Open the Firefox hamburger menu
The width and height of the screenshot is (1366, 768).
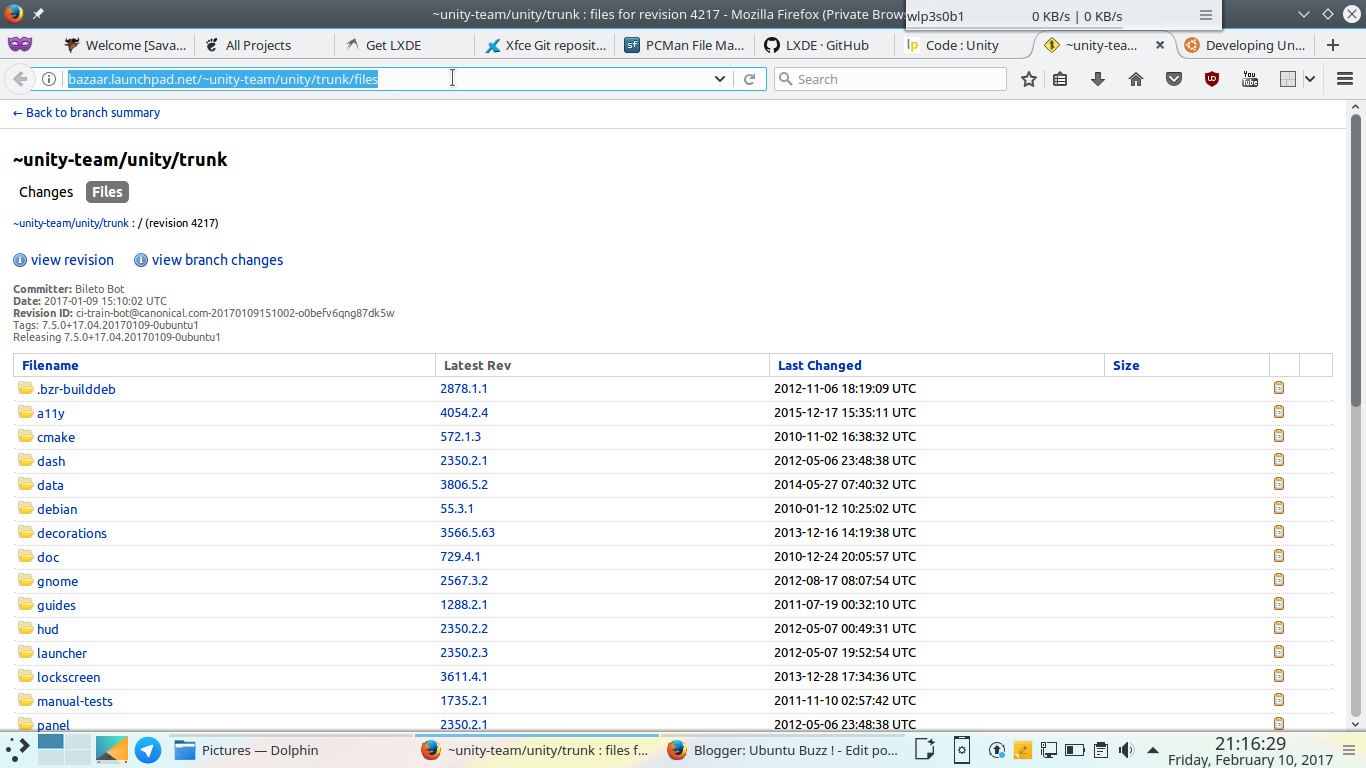point(1344,78)
